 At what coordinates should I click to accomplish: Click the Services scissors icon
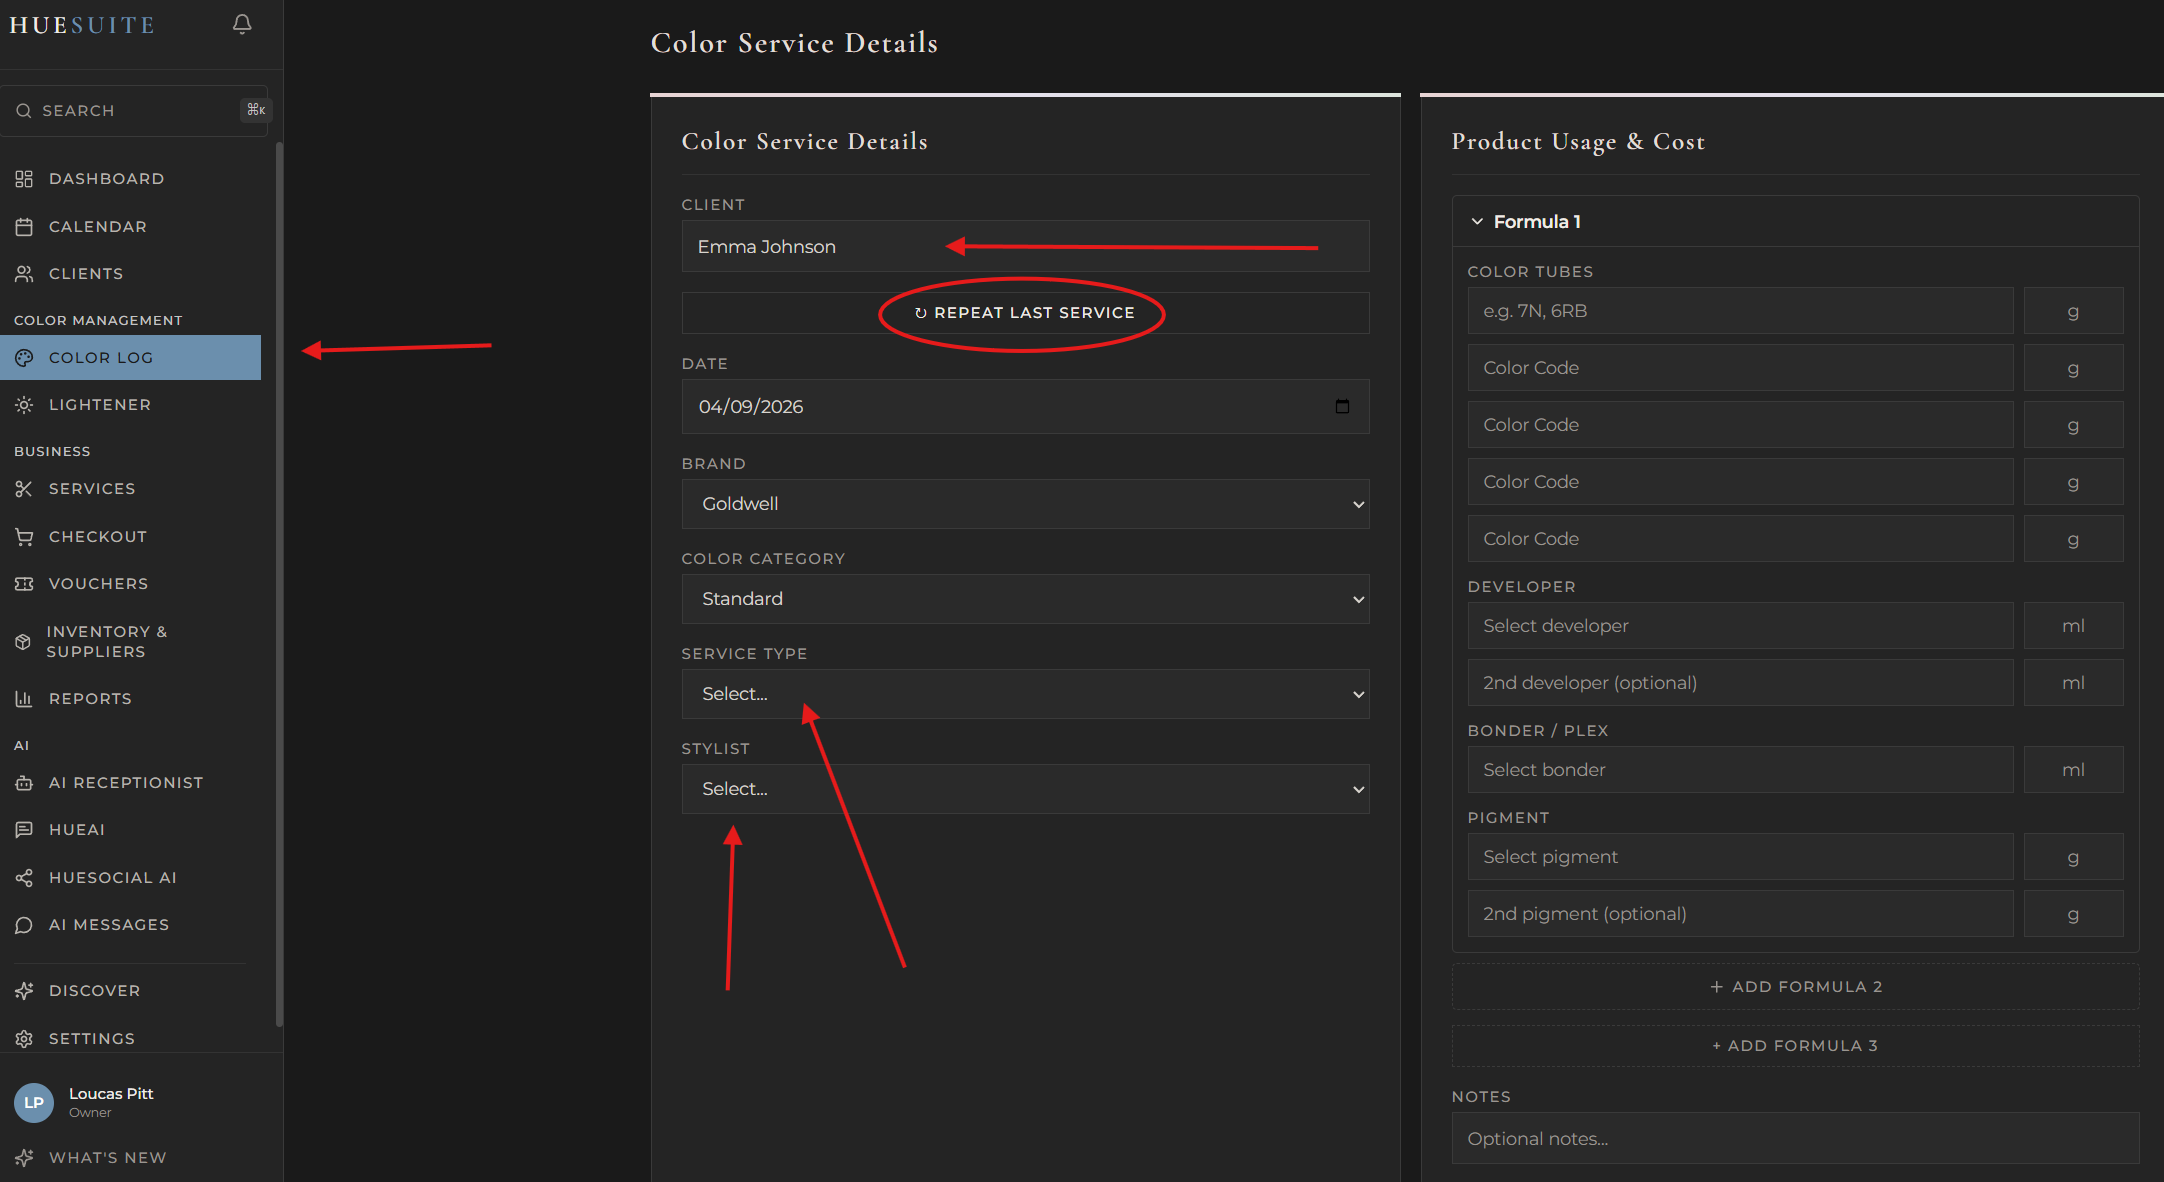pyautogui.click(x=25, y=488)
